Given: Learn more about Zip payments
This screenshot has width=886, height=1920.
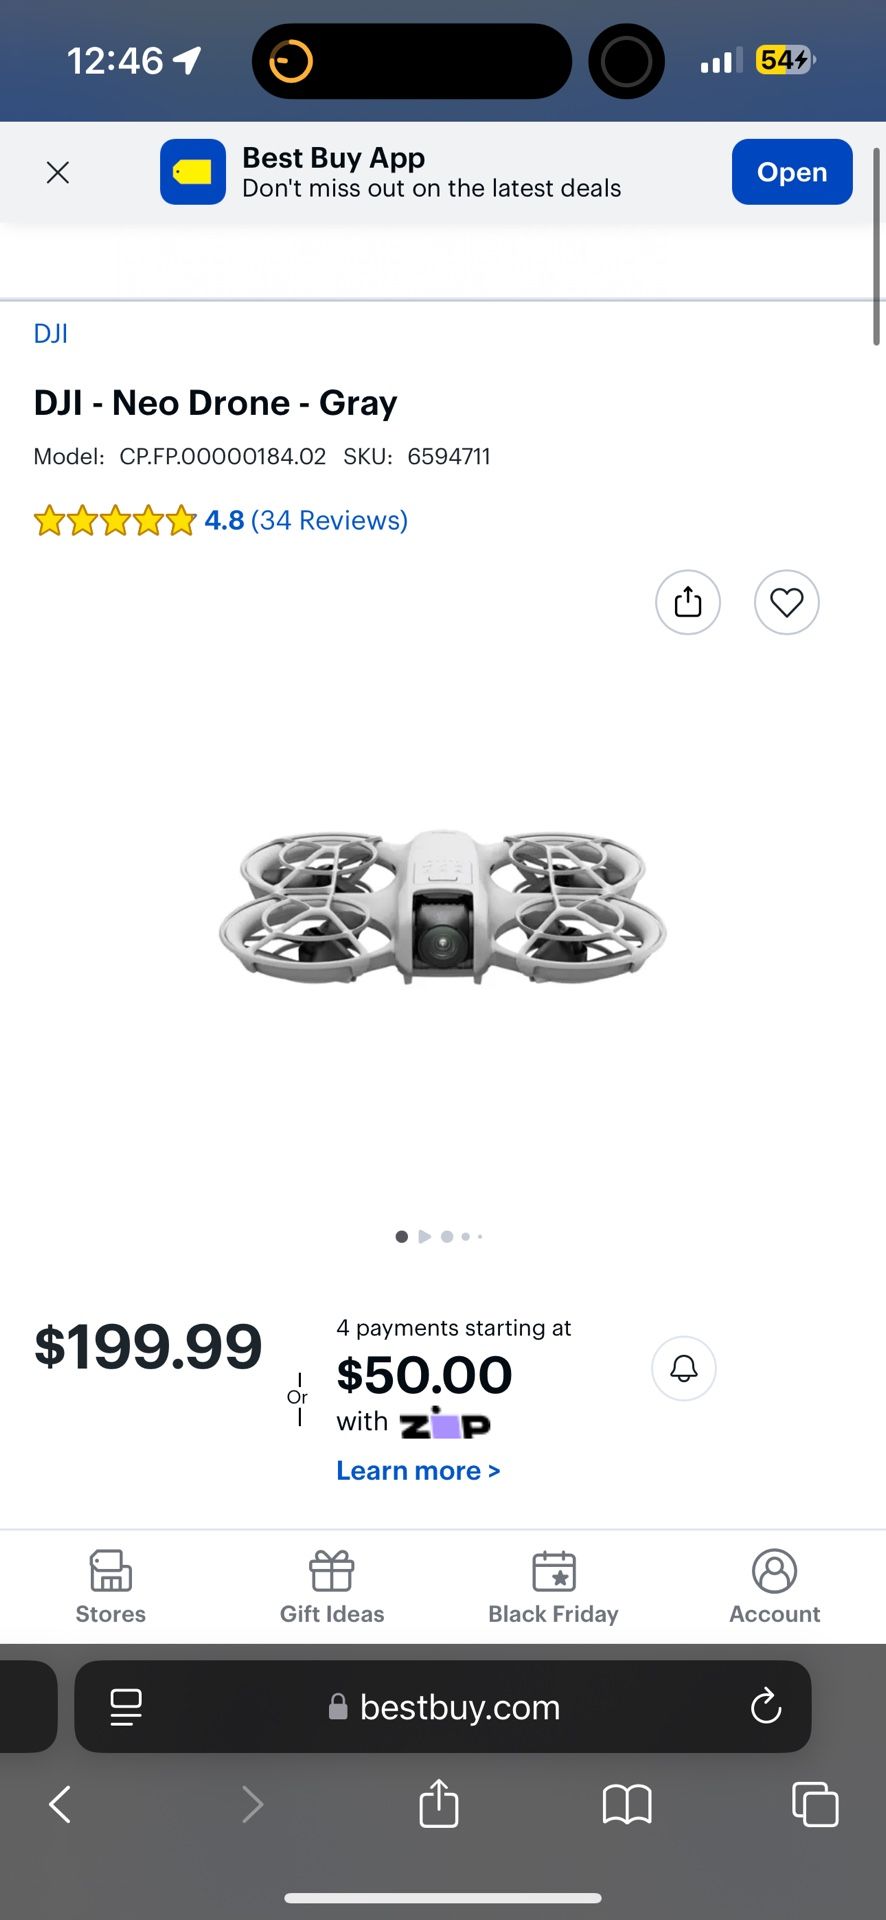Looking at the screenshot, I should click(x=418, y=1471).
